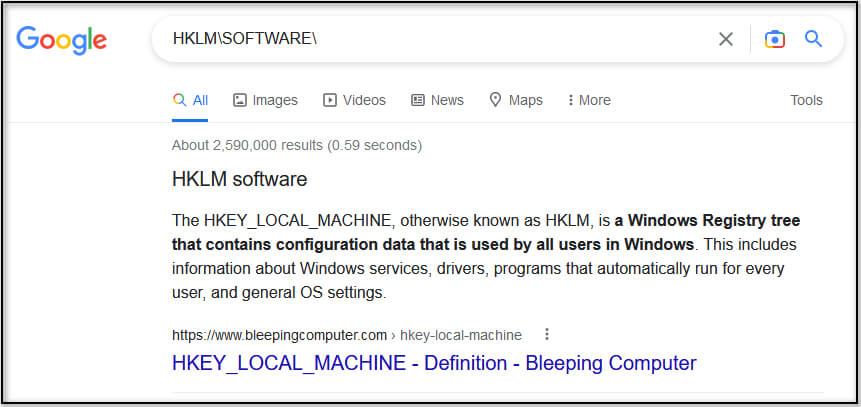
Task: Switch to the Videos tab
Action: coord(354,101)
